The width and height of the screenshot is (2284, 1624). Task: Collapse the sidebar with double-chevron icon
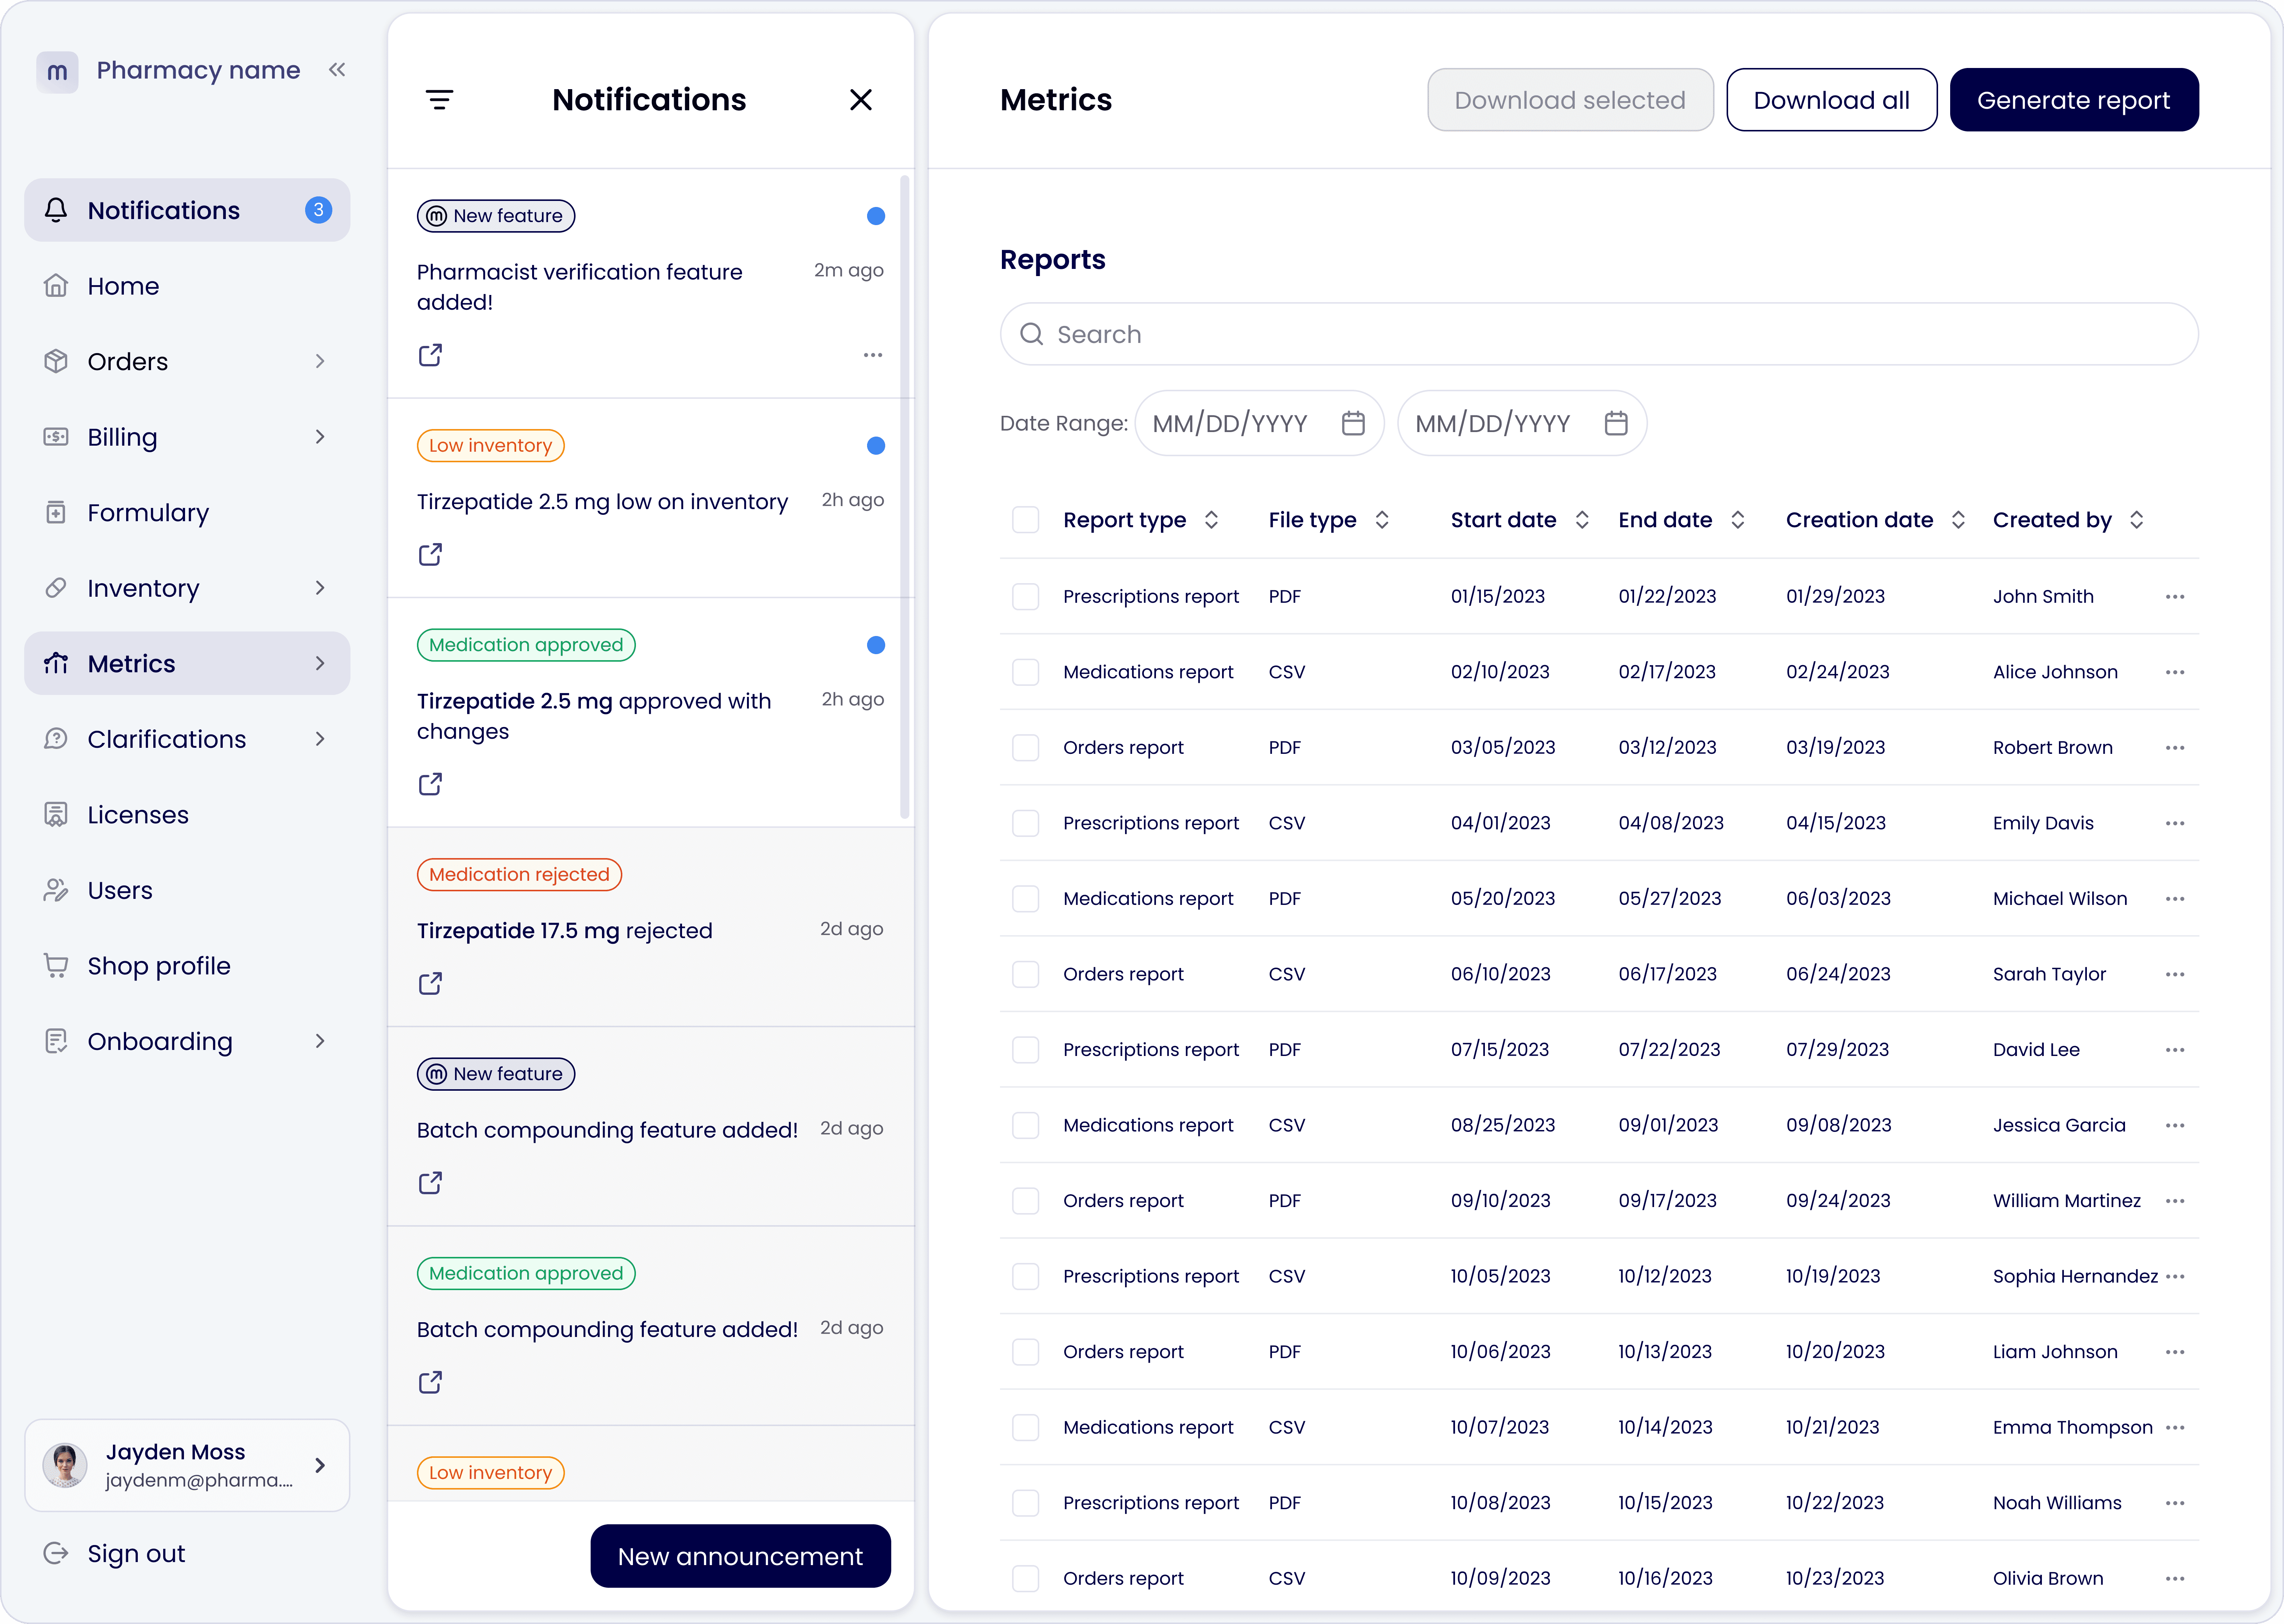[x=337, y=70]
